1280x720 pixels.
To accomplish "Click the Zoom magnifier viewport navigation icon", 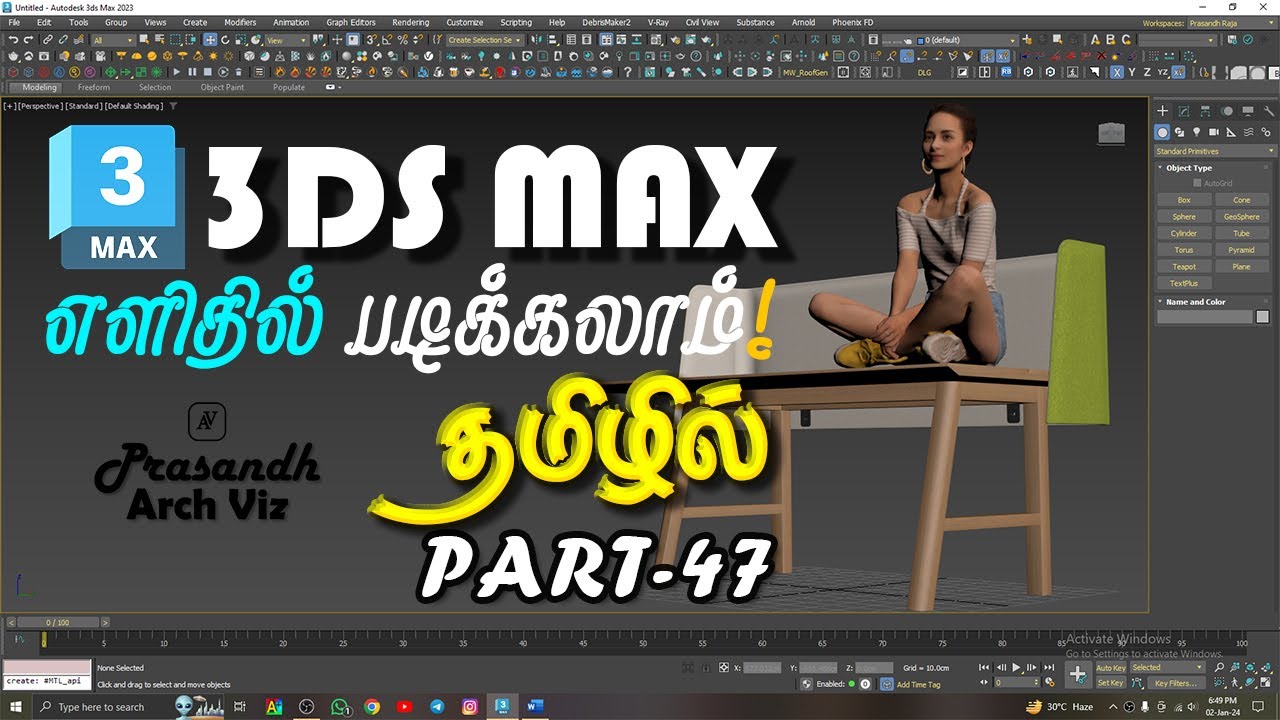I will coord(1219,667).
